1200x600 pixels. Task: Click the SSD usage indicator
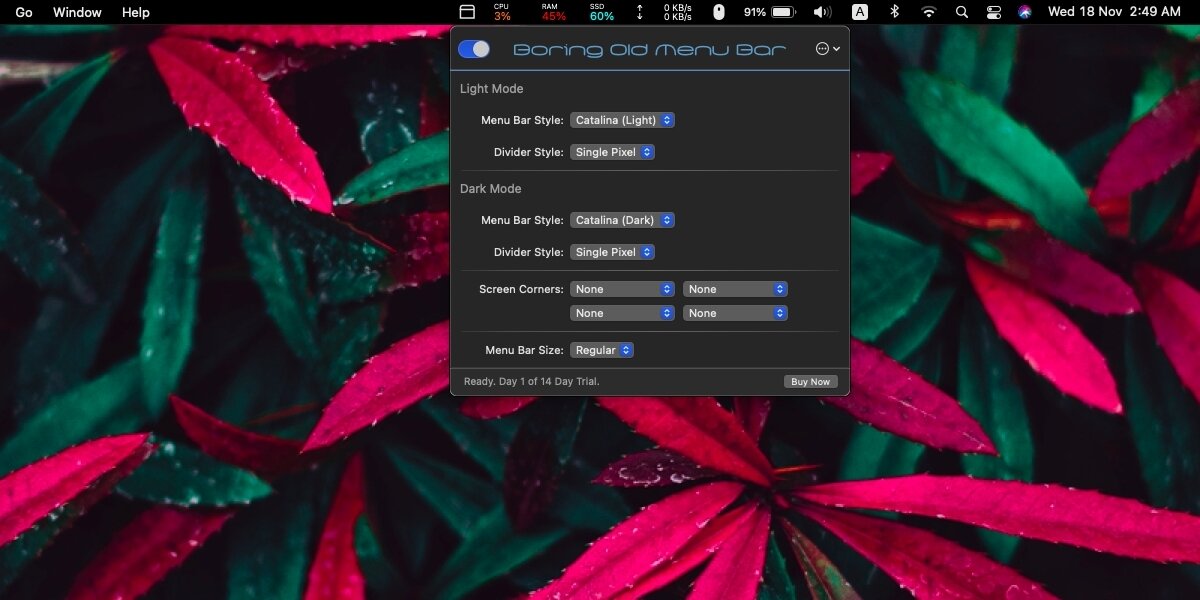click(601, 12)
